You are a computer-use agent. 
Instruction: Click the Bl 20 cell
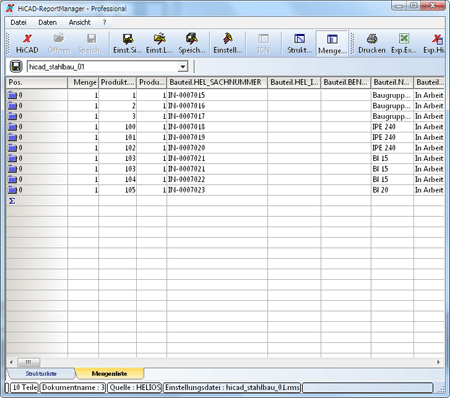[392, 190]
